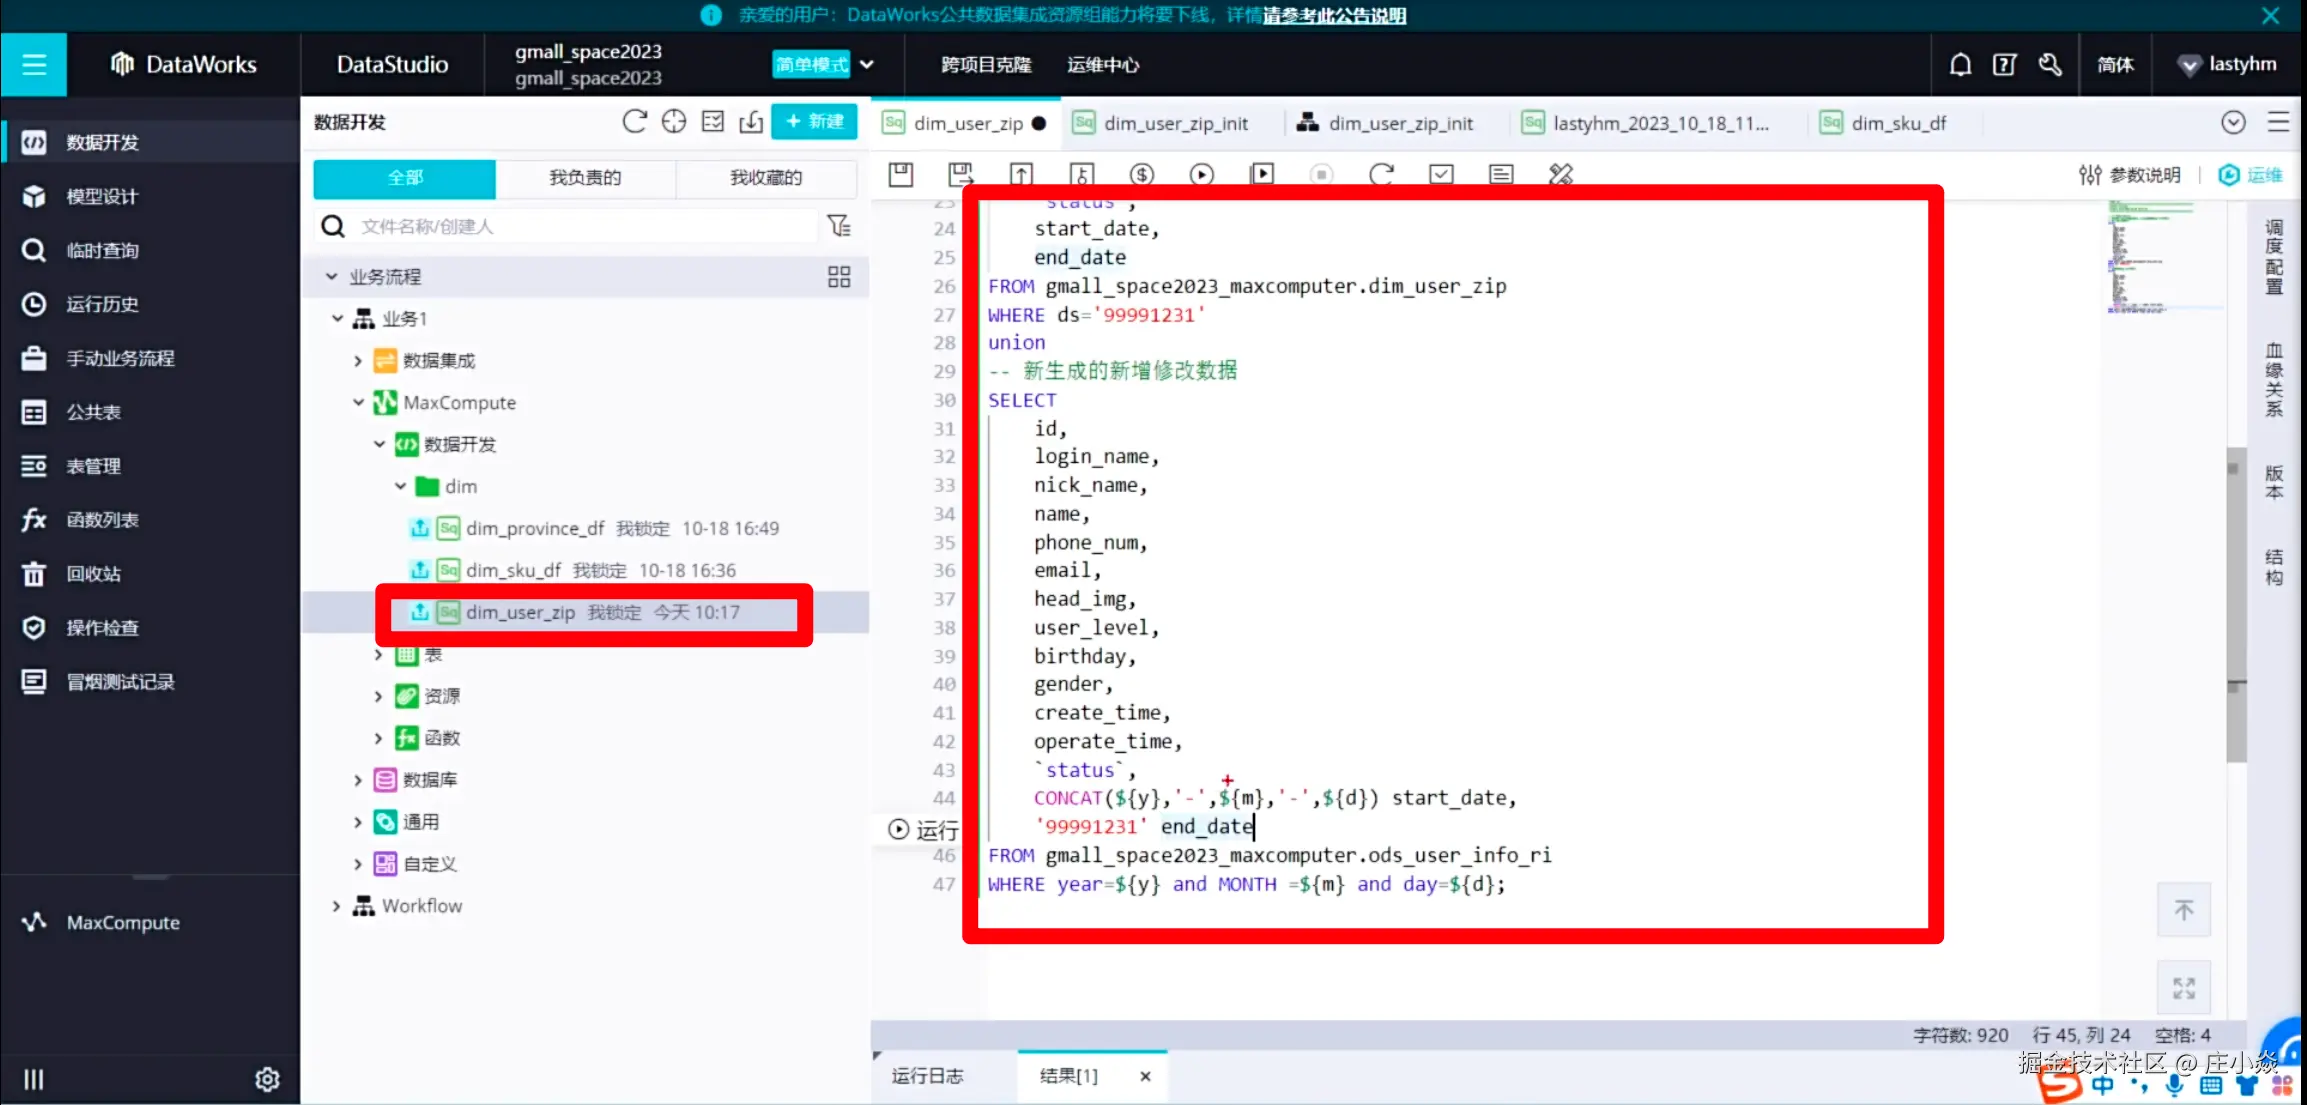Click the file name search input field
Screen dimensions: 2307x1105
(580, 227)
